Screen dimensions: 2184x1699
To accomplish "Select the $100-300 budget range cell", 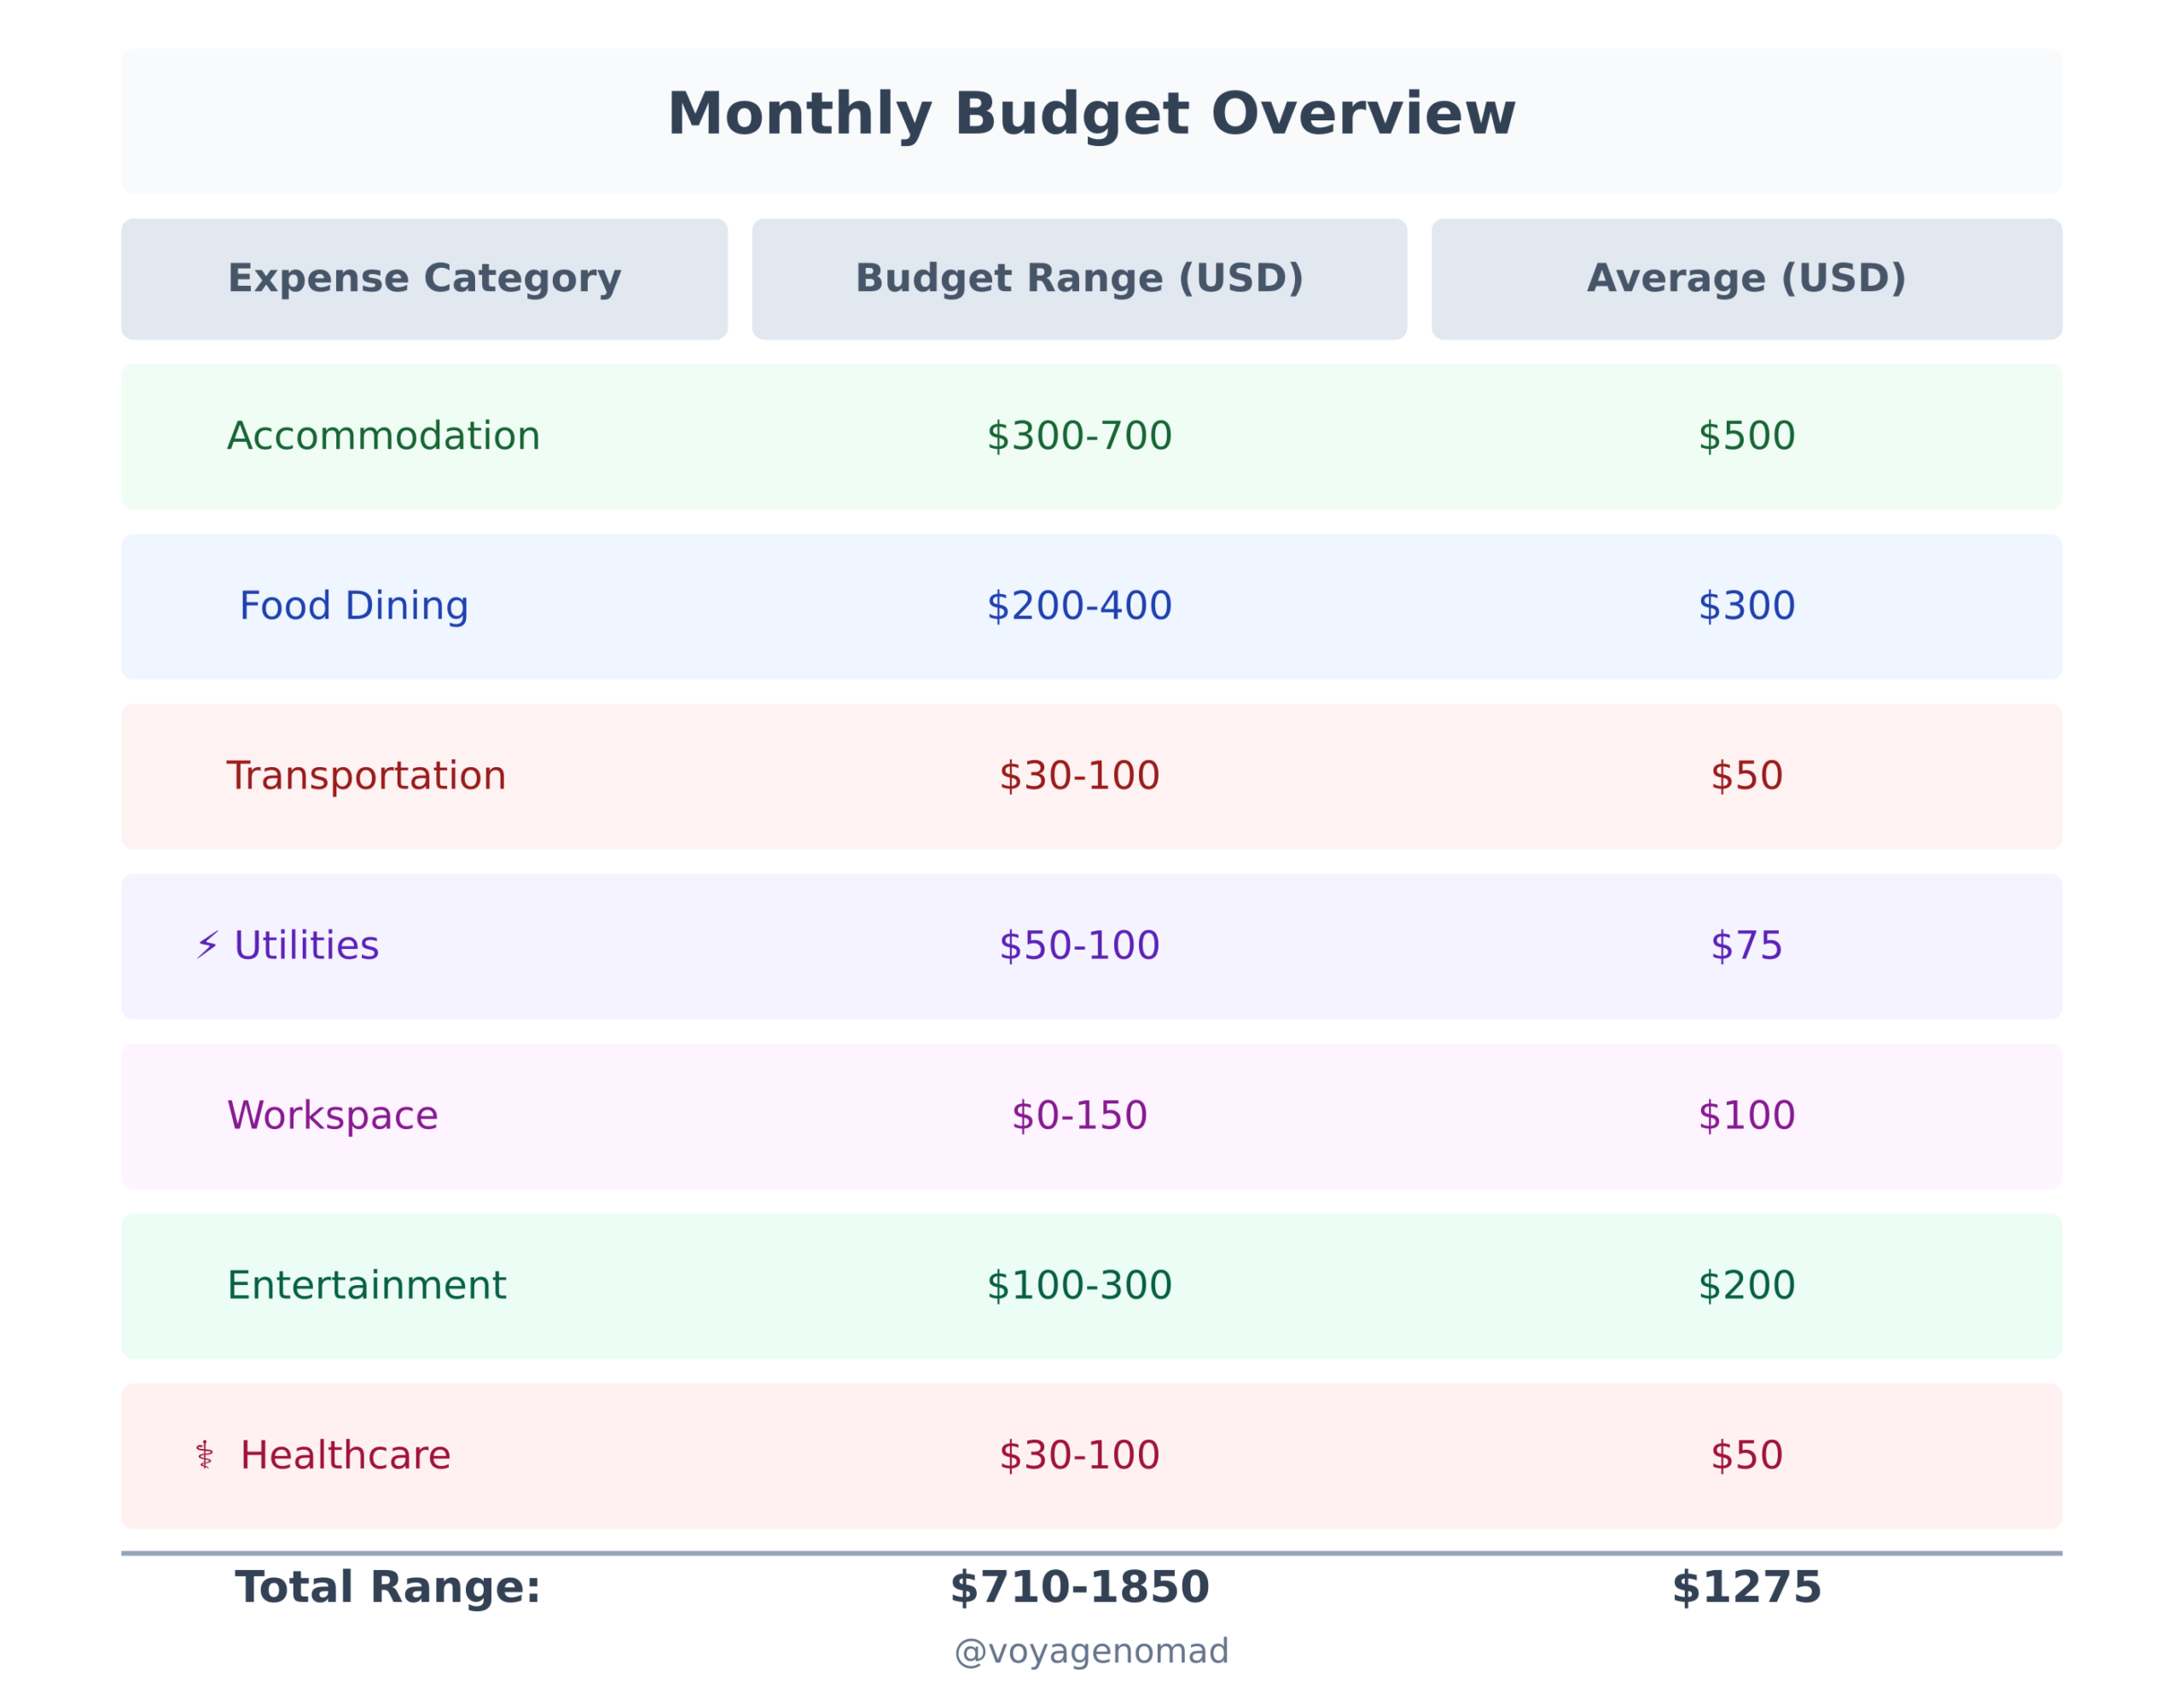I will (x=1079, y=1286).
